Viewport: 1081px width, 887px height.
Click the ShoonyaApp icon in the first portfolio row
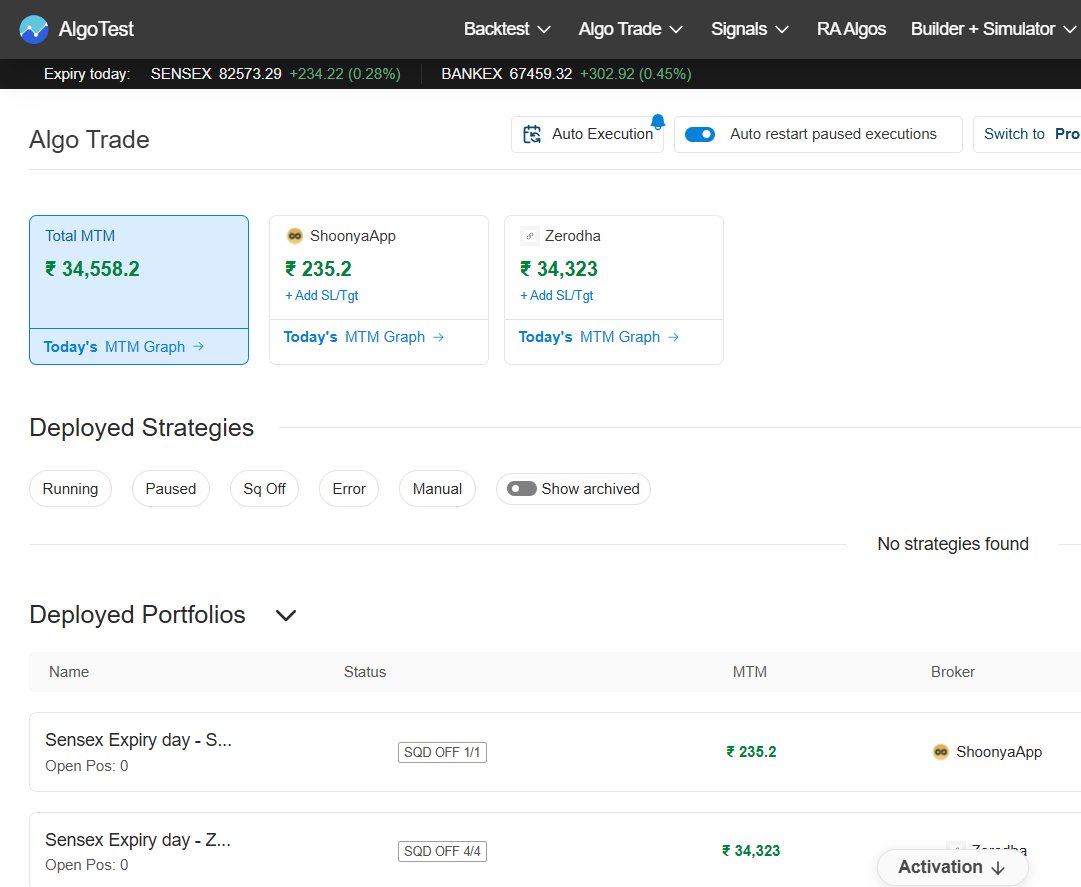coord(940,751)
